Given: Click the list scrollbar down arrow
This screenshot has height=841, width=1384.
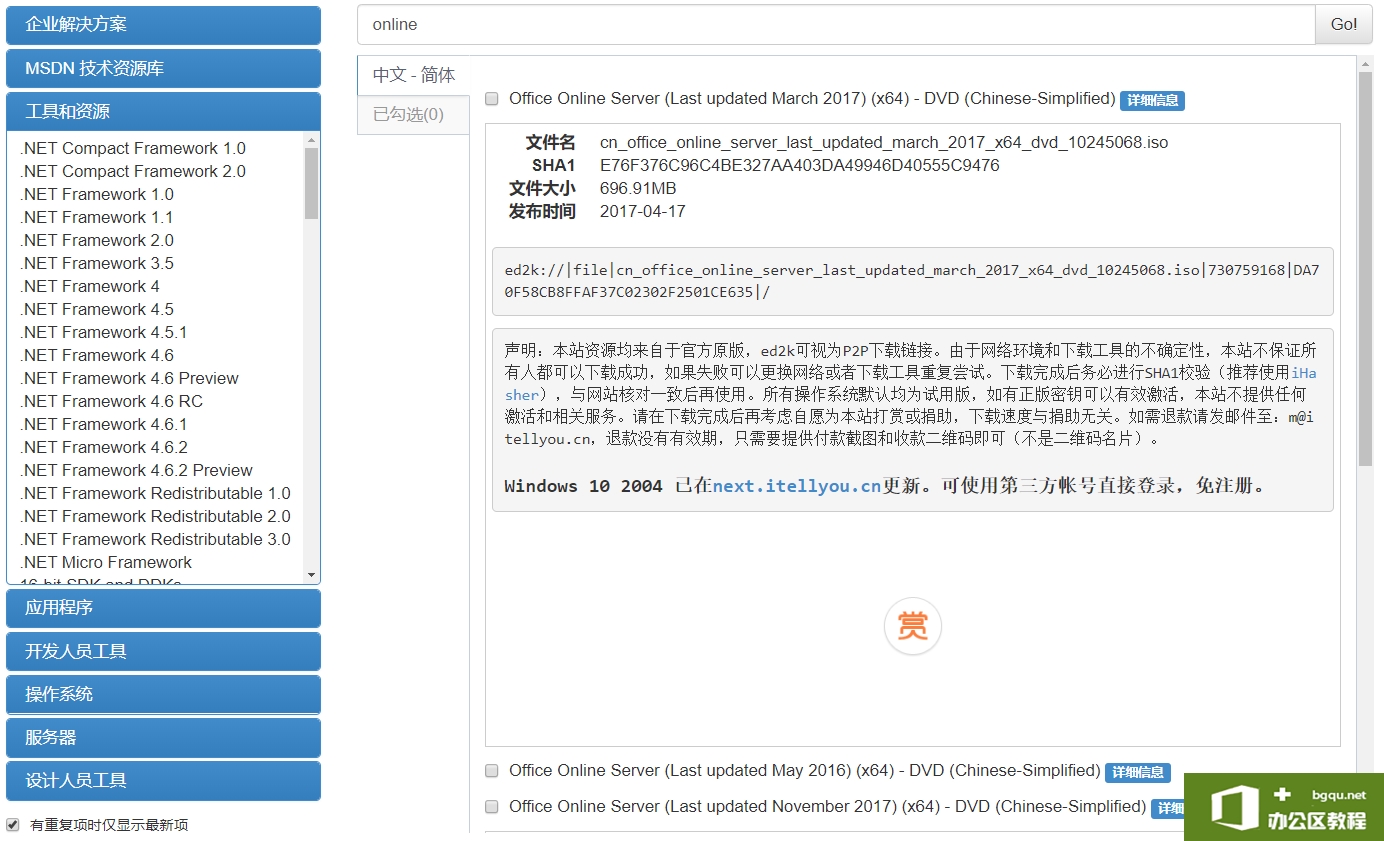Looking at the screenshot, I should [x=312, y=575].
